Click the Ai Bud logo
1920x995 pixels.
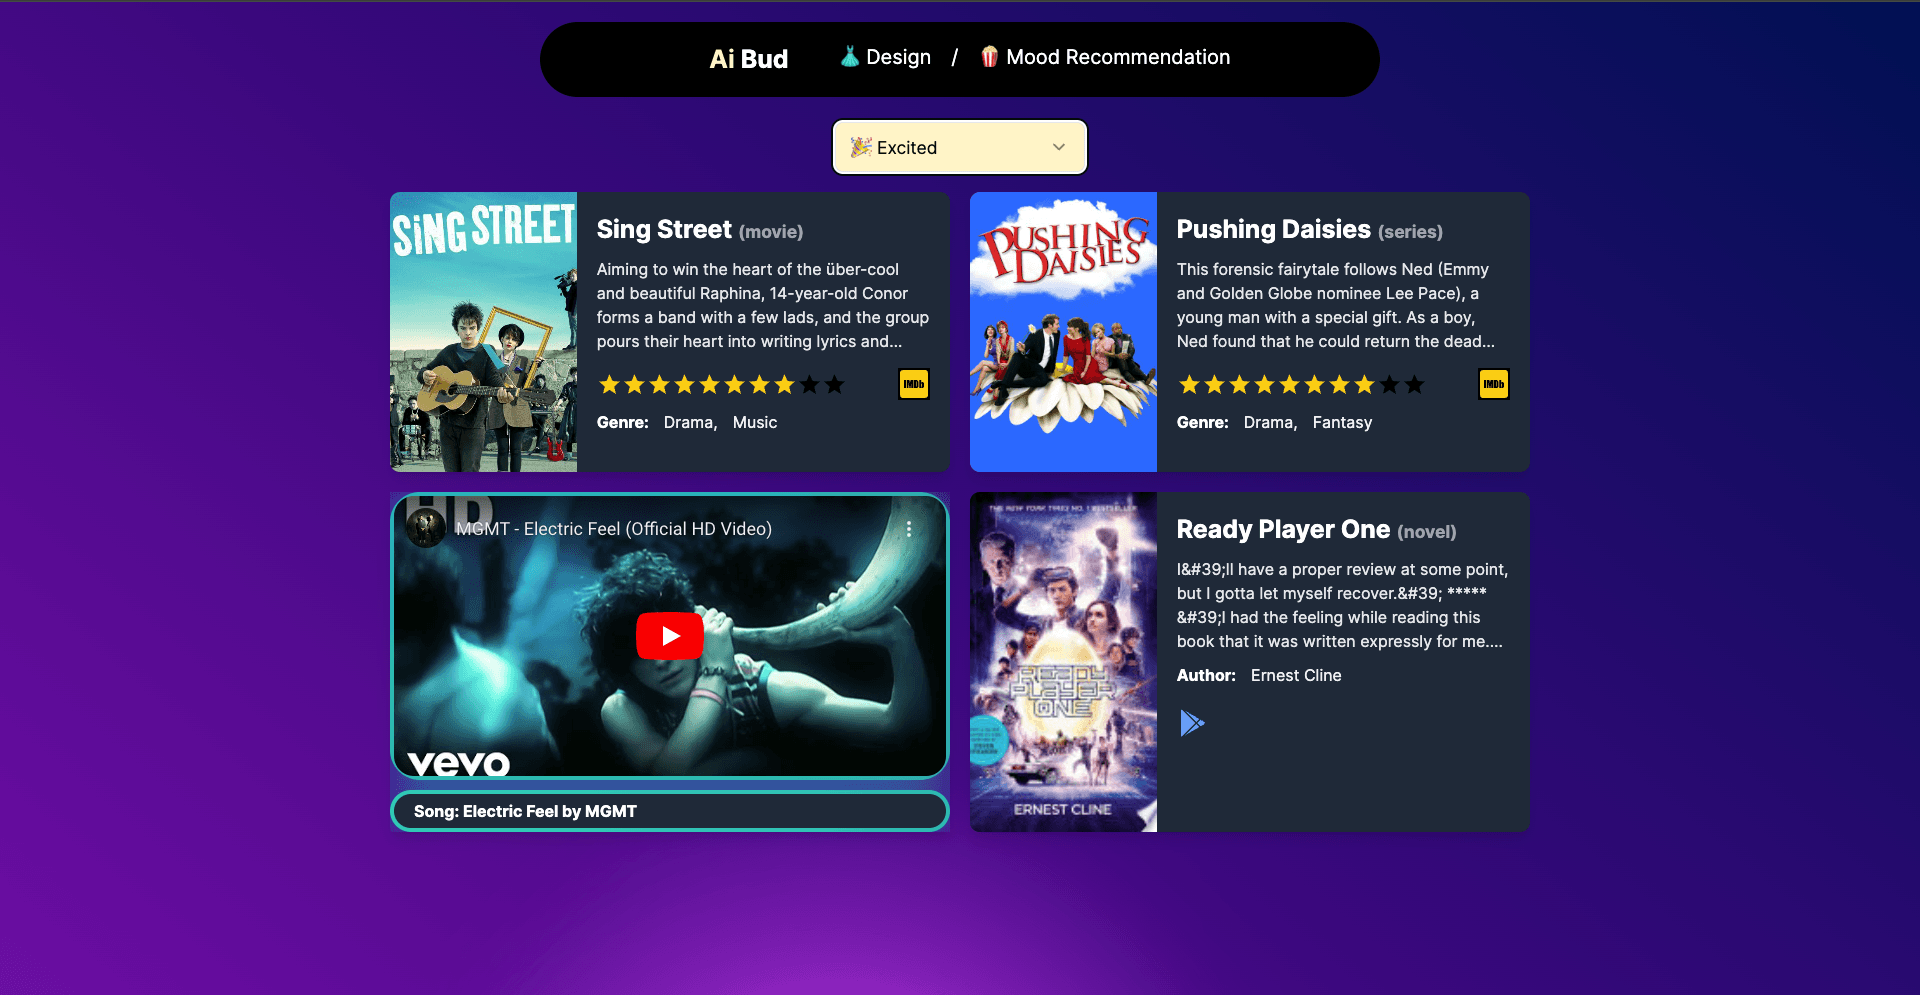click(x=749, y=59)
